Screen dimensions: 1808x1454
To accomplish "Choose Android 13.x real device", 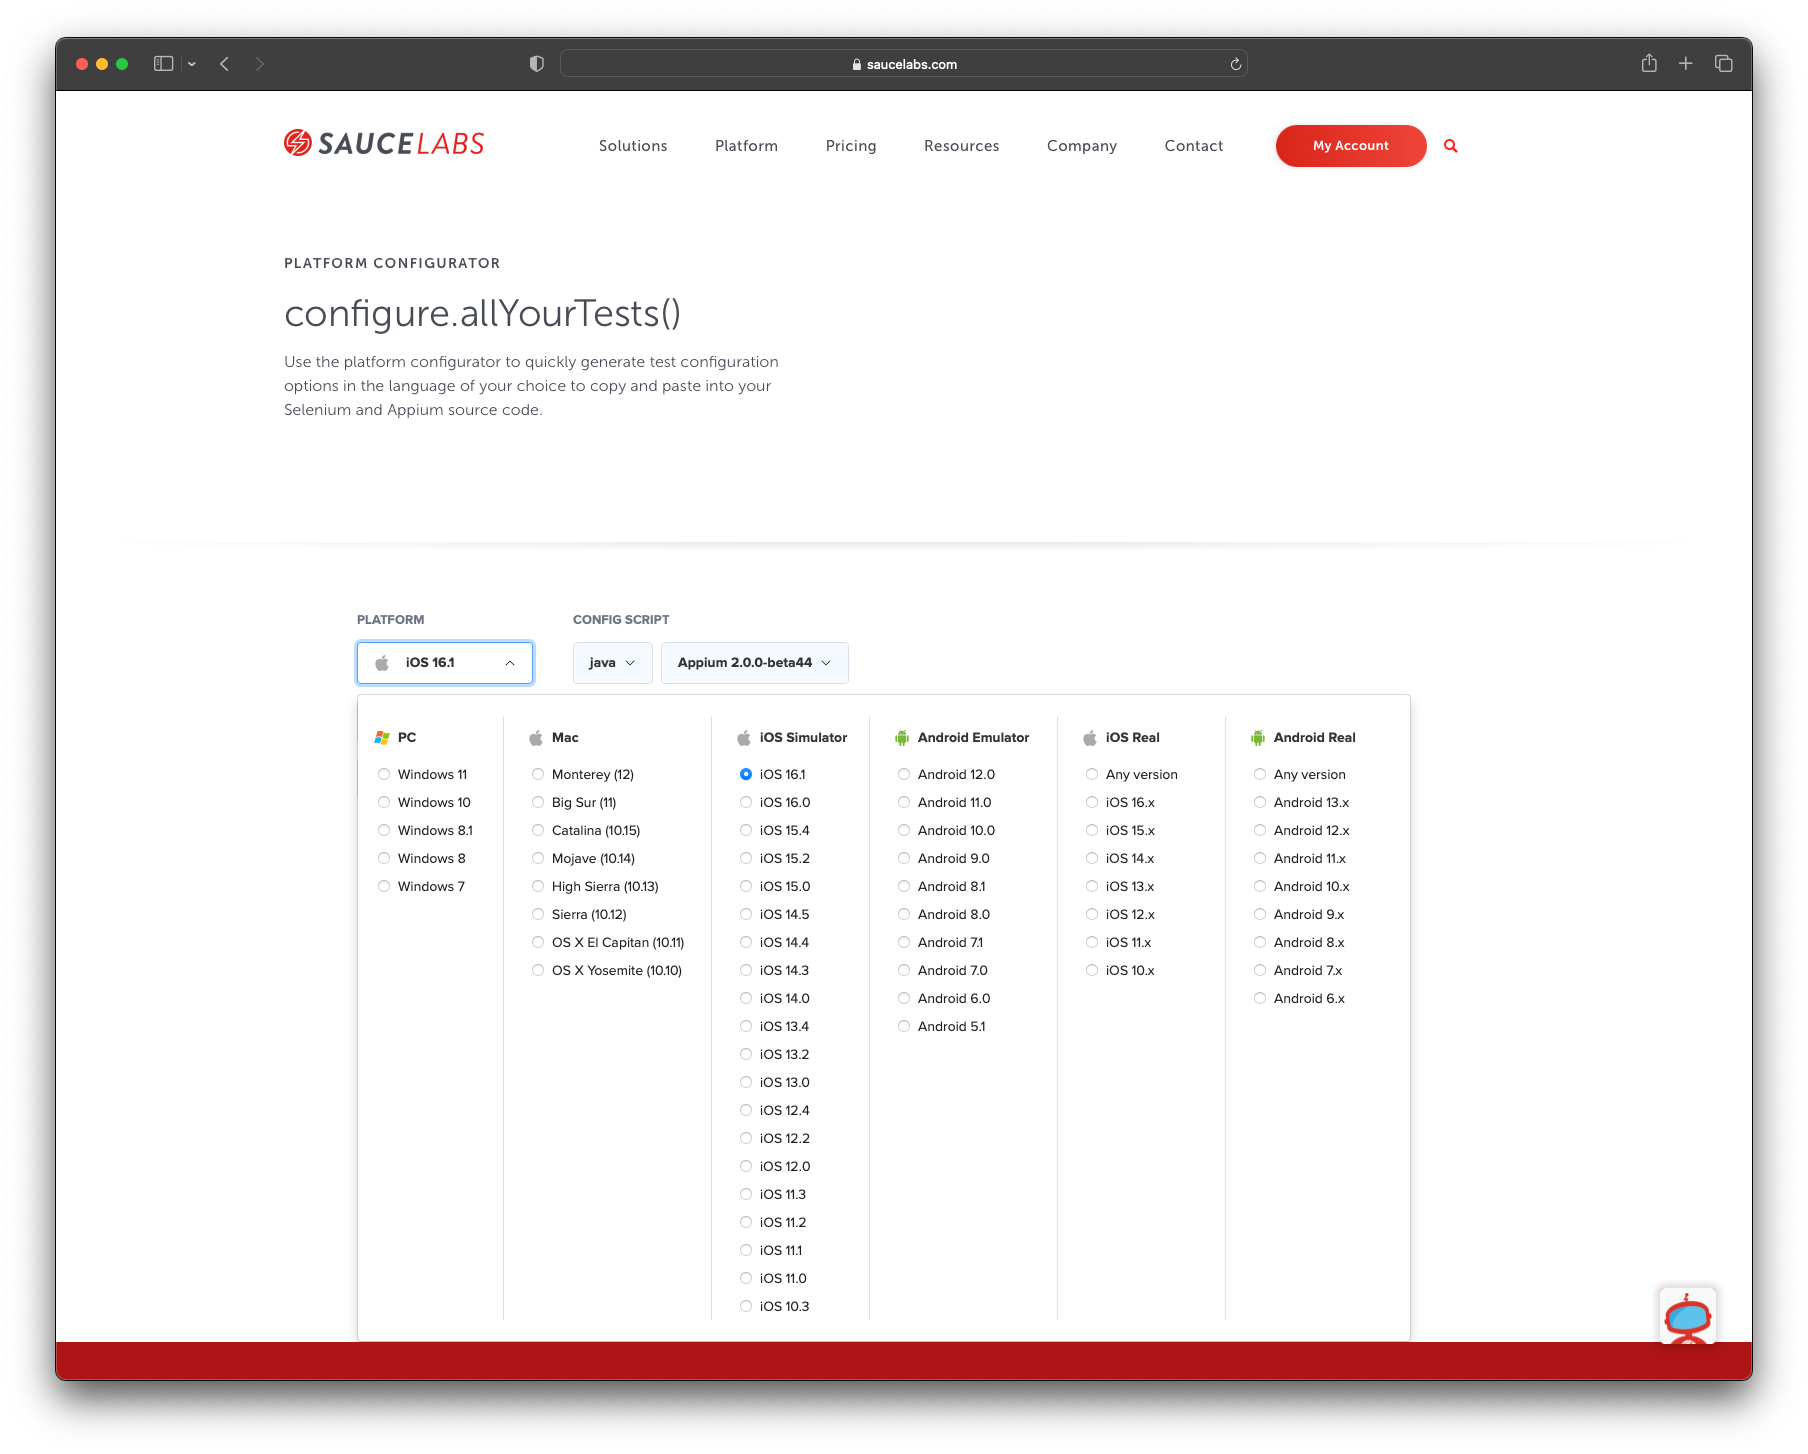I will pos(1302,803).
